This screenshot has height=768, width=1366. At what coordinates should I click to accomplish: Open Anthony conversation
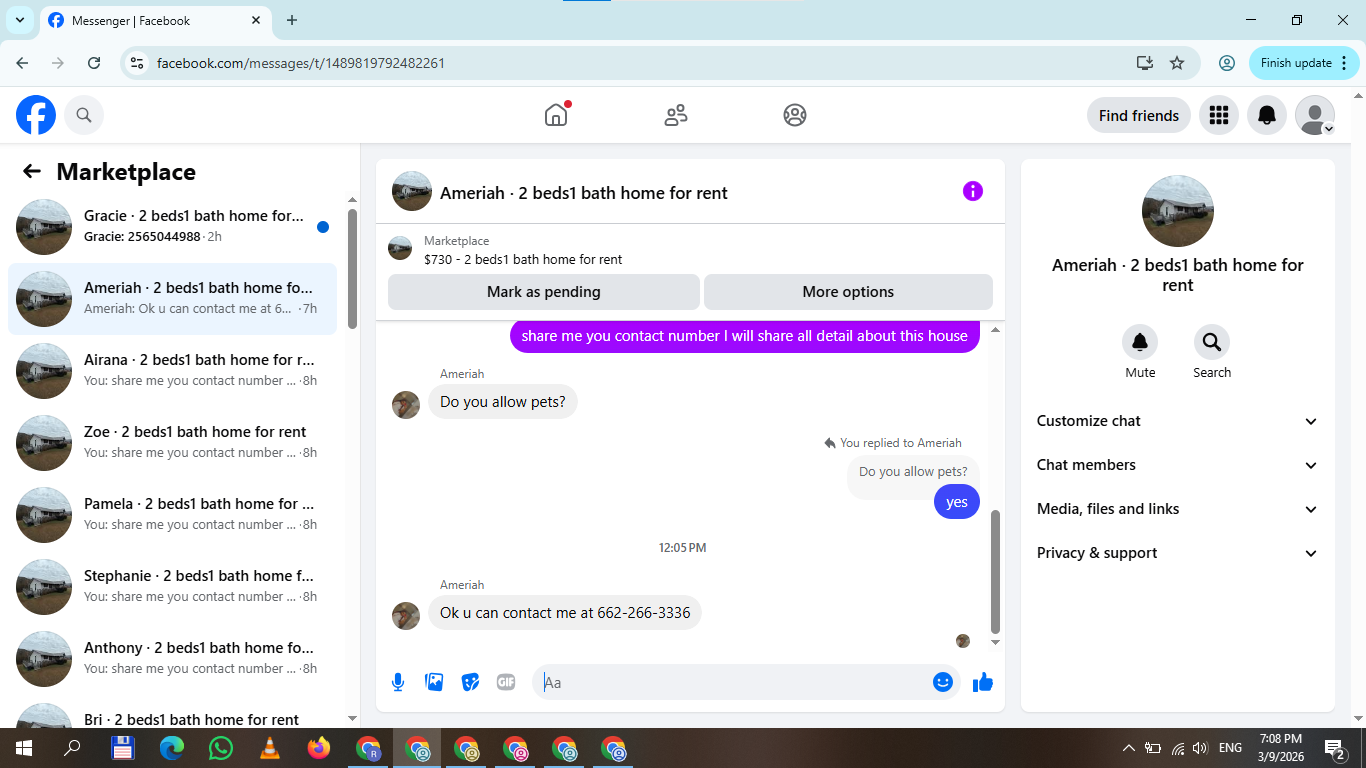(172, 659)
